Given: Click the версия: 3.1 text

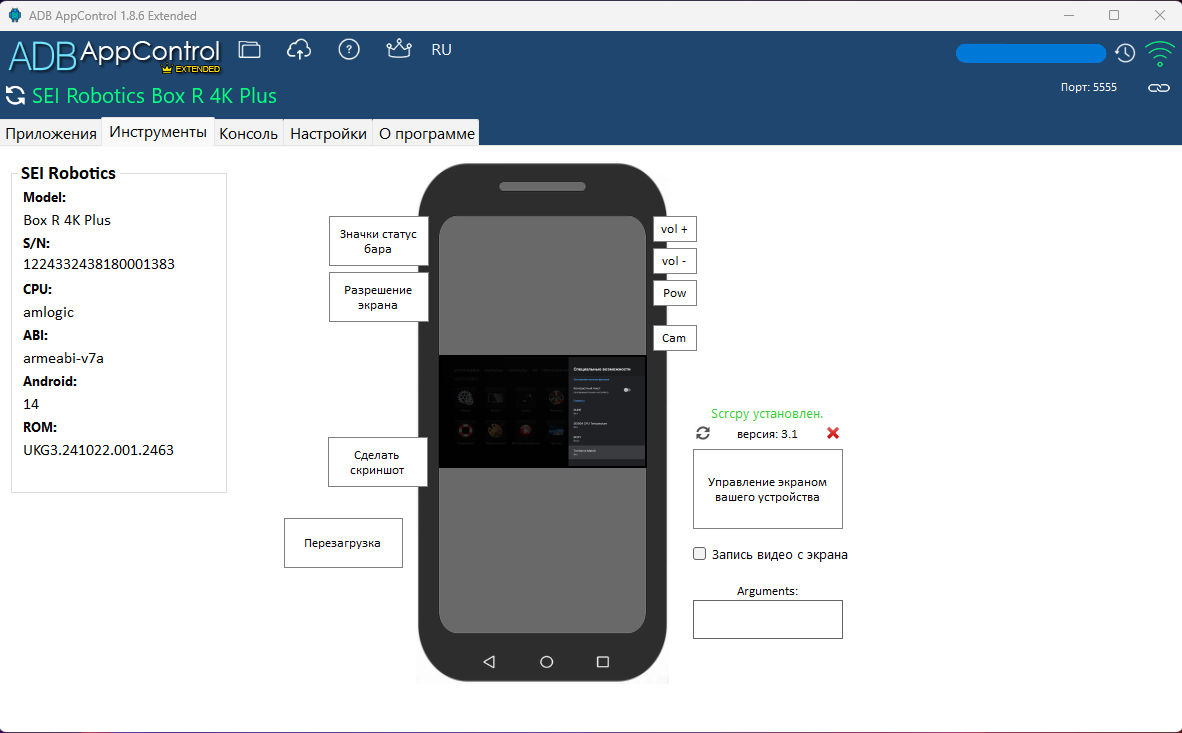Looking at the screenshot, I should 767,434.
